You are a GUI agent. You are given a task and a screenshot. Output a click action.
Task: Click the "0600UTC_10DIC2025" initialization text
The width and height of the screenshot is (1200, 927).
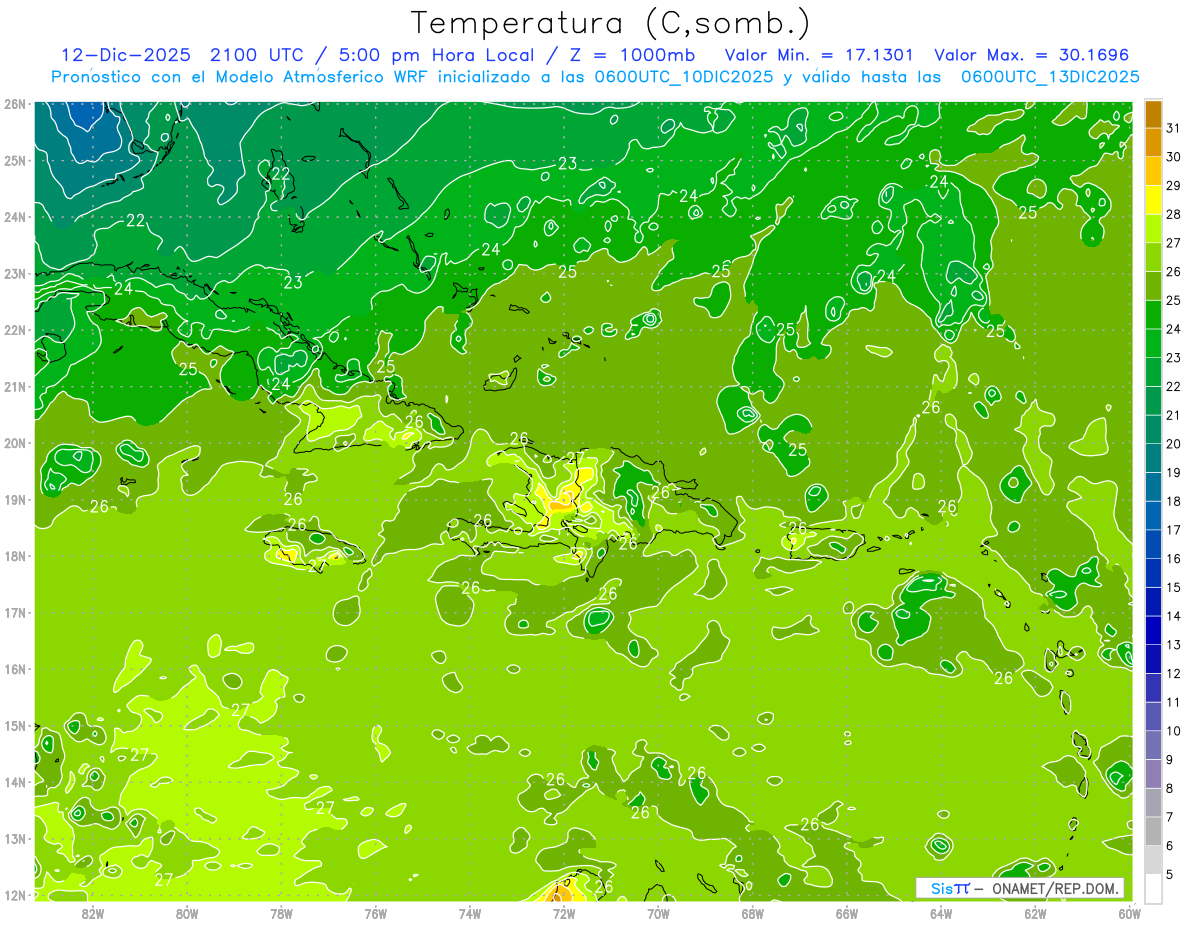[684, 77]
